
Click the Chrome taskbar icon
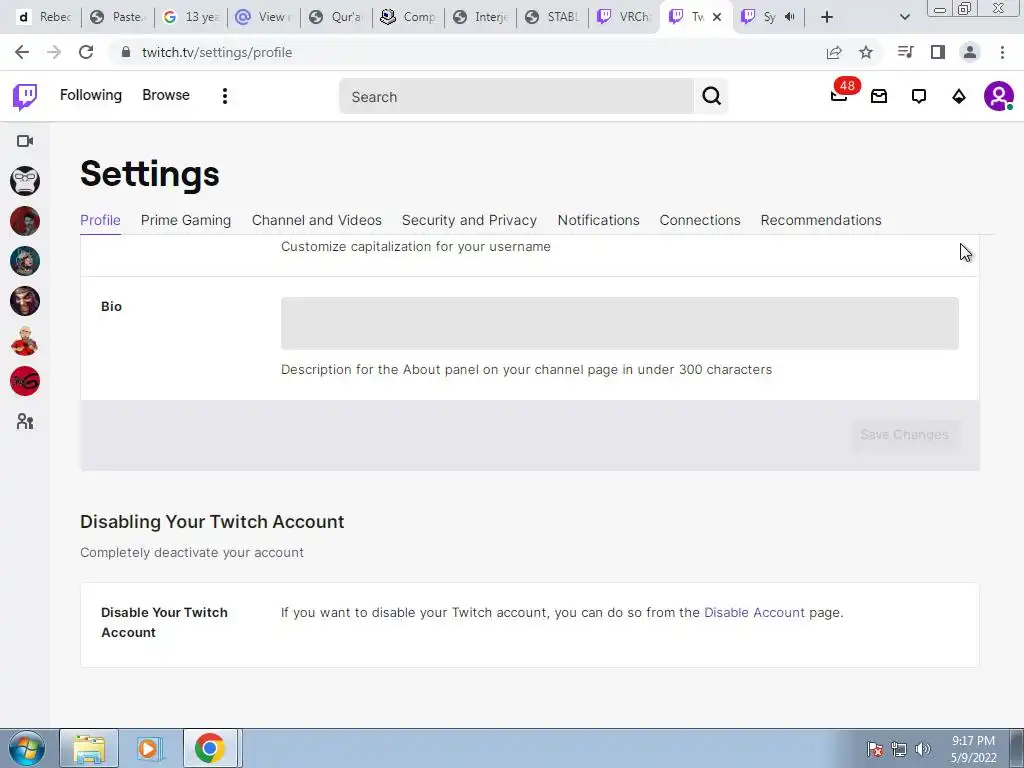pyautogui.click(x=210, y=748)
